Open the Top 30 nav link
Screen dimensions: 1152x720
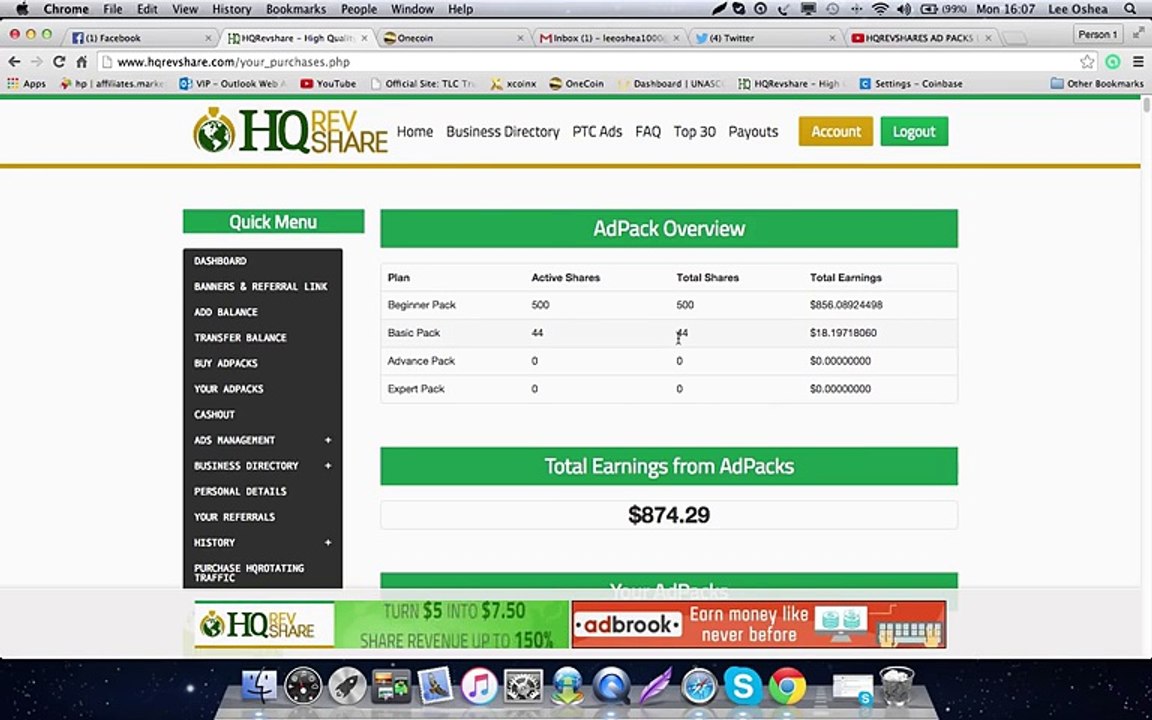(x=694, y=132)
